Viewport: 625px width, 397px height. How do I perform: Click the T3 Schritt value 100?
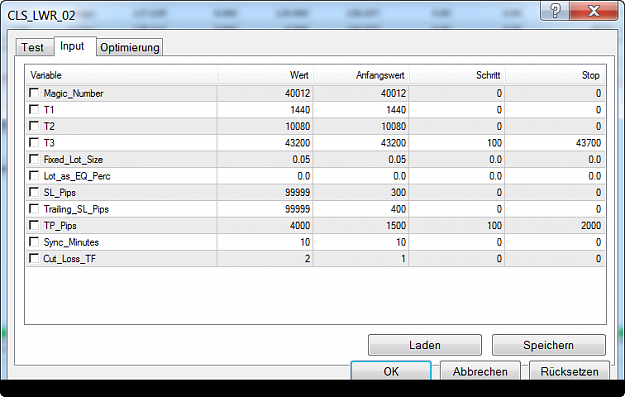pyautogui.click(x=494, y=143)
